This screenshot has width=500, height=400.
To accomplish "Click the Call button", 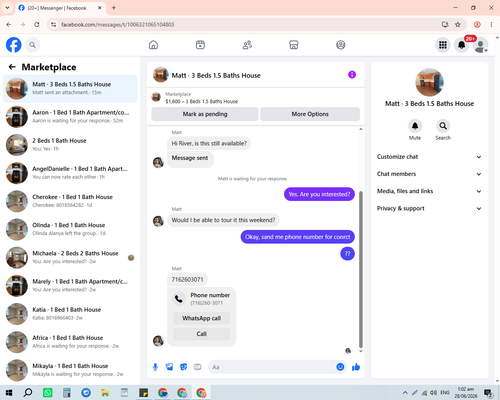I will pos(202,334).
